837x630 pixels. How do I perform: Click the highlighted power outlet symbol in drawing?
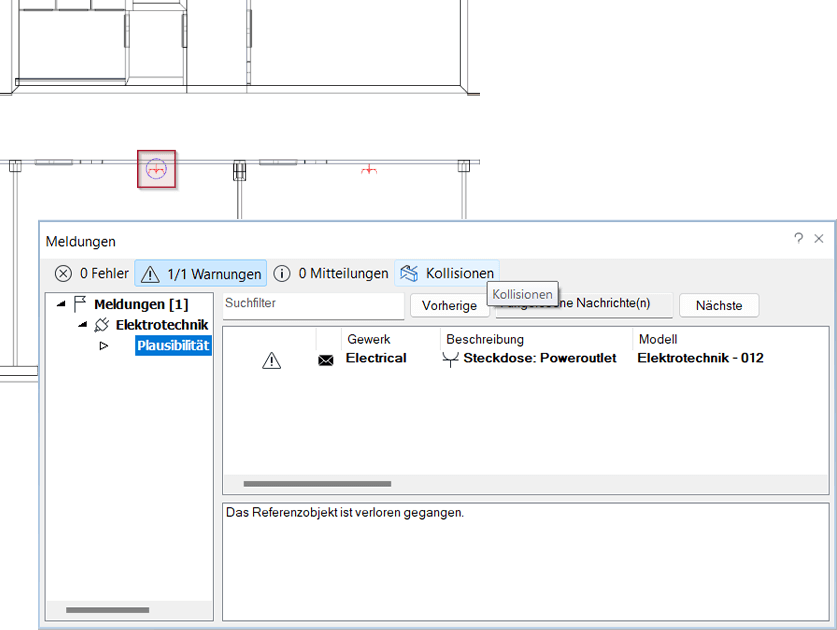pos(156,169)
